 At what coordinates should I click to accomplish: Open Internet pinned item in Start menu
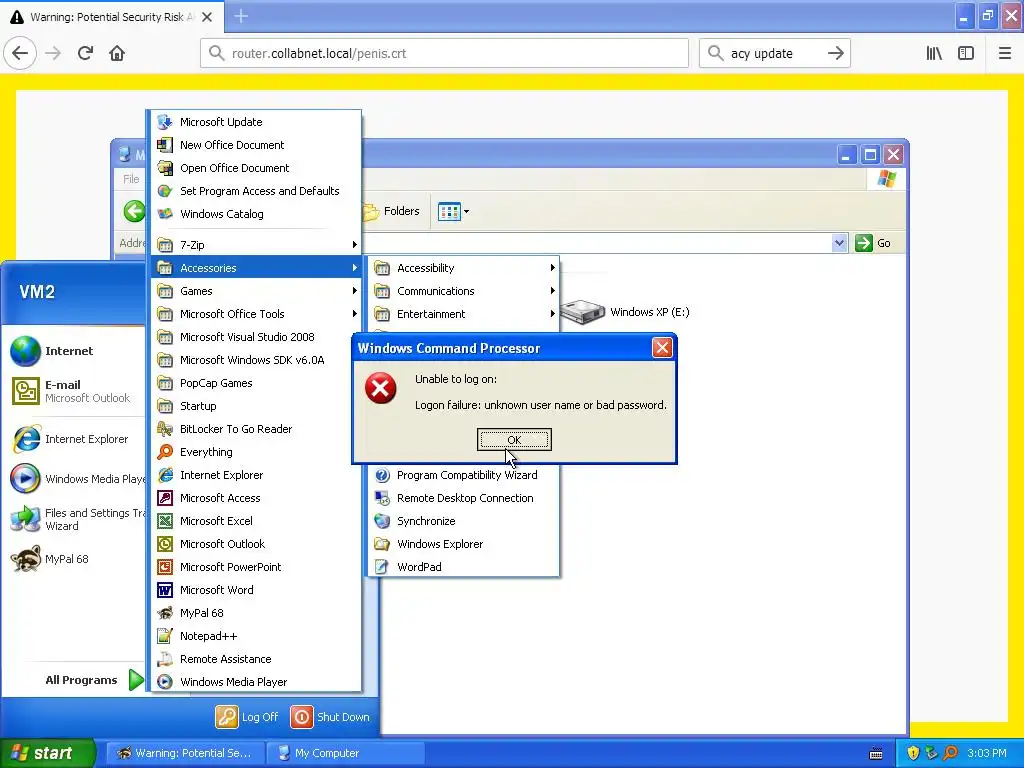click(73, 351)
